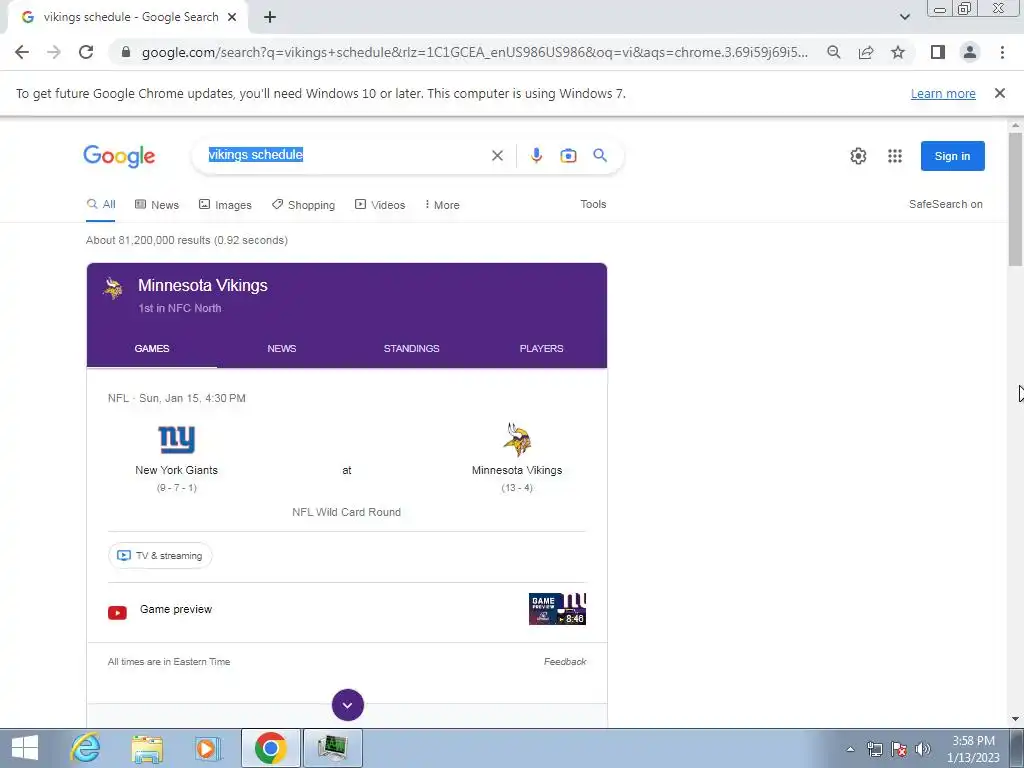Screen dimensions: 1024x768
Task: Expand the More search options
Action: [442, 205]
